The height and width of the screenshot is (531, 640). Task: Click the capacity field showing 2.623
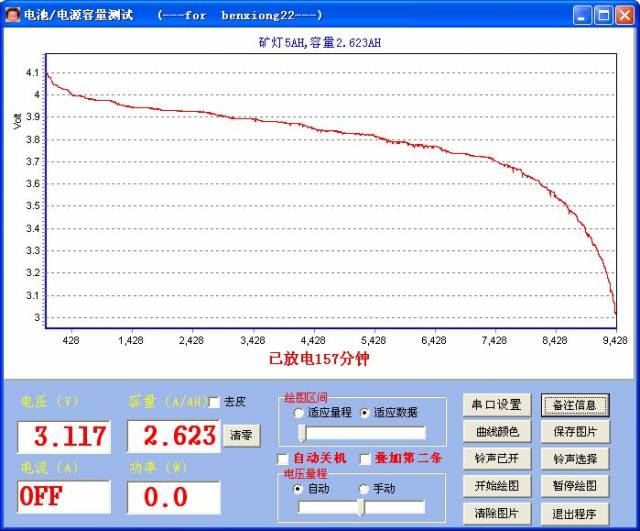coord(173,436)
